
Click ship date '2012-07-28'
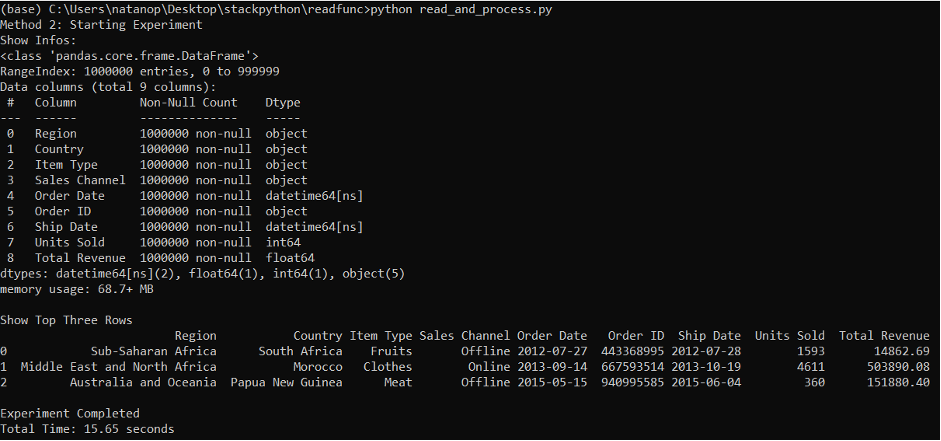(706, 352)
